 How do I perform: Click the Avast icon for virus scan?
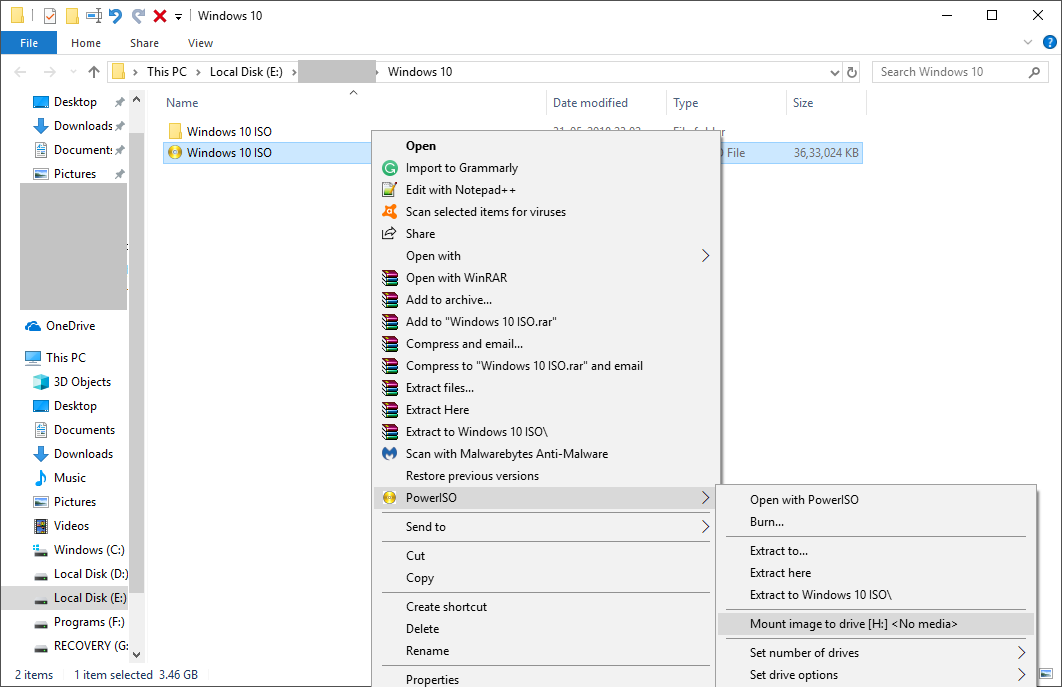(390, 212)
